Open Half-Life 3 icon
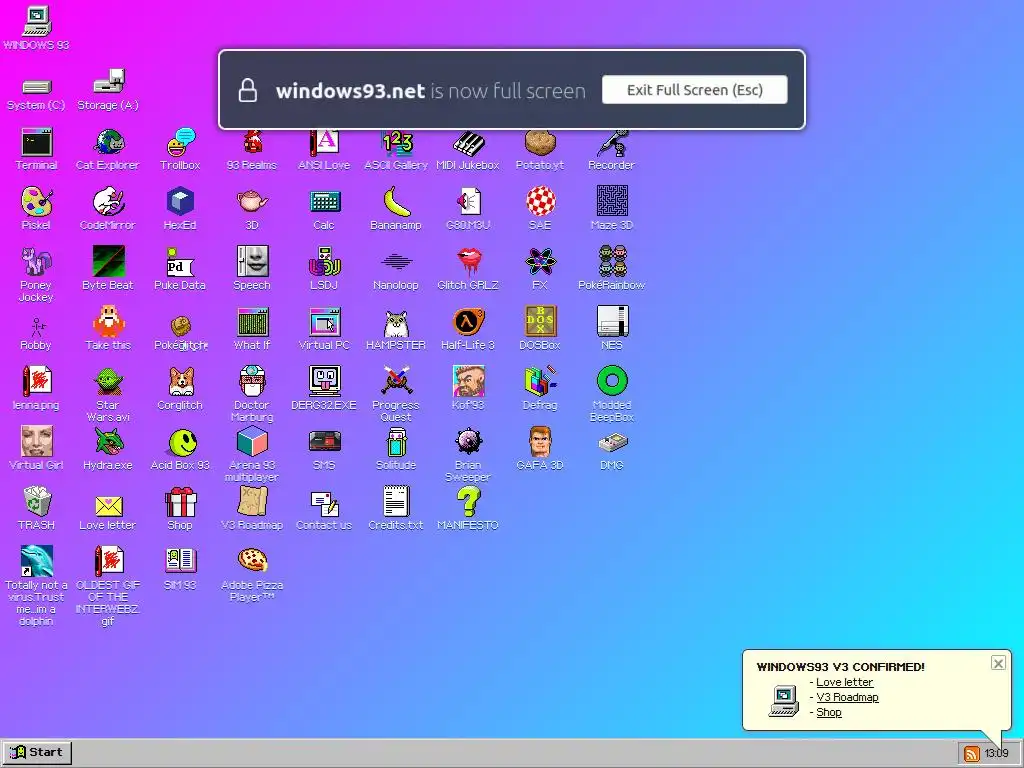The width and height of the screenshot is (1024, 768). (468, 322)
